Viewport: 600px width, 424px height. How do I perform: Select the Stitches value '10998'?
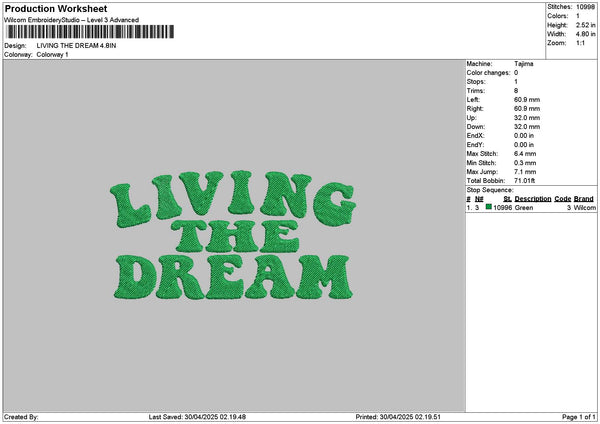[585, 7]
